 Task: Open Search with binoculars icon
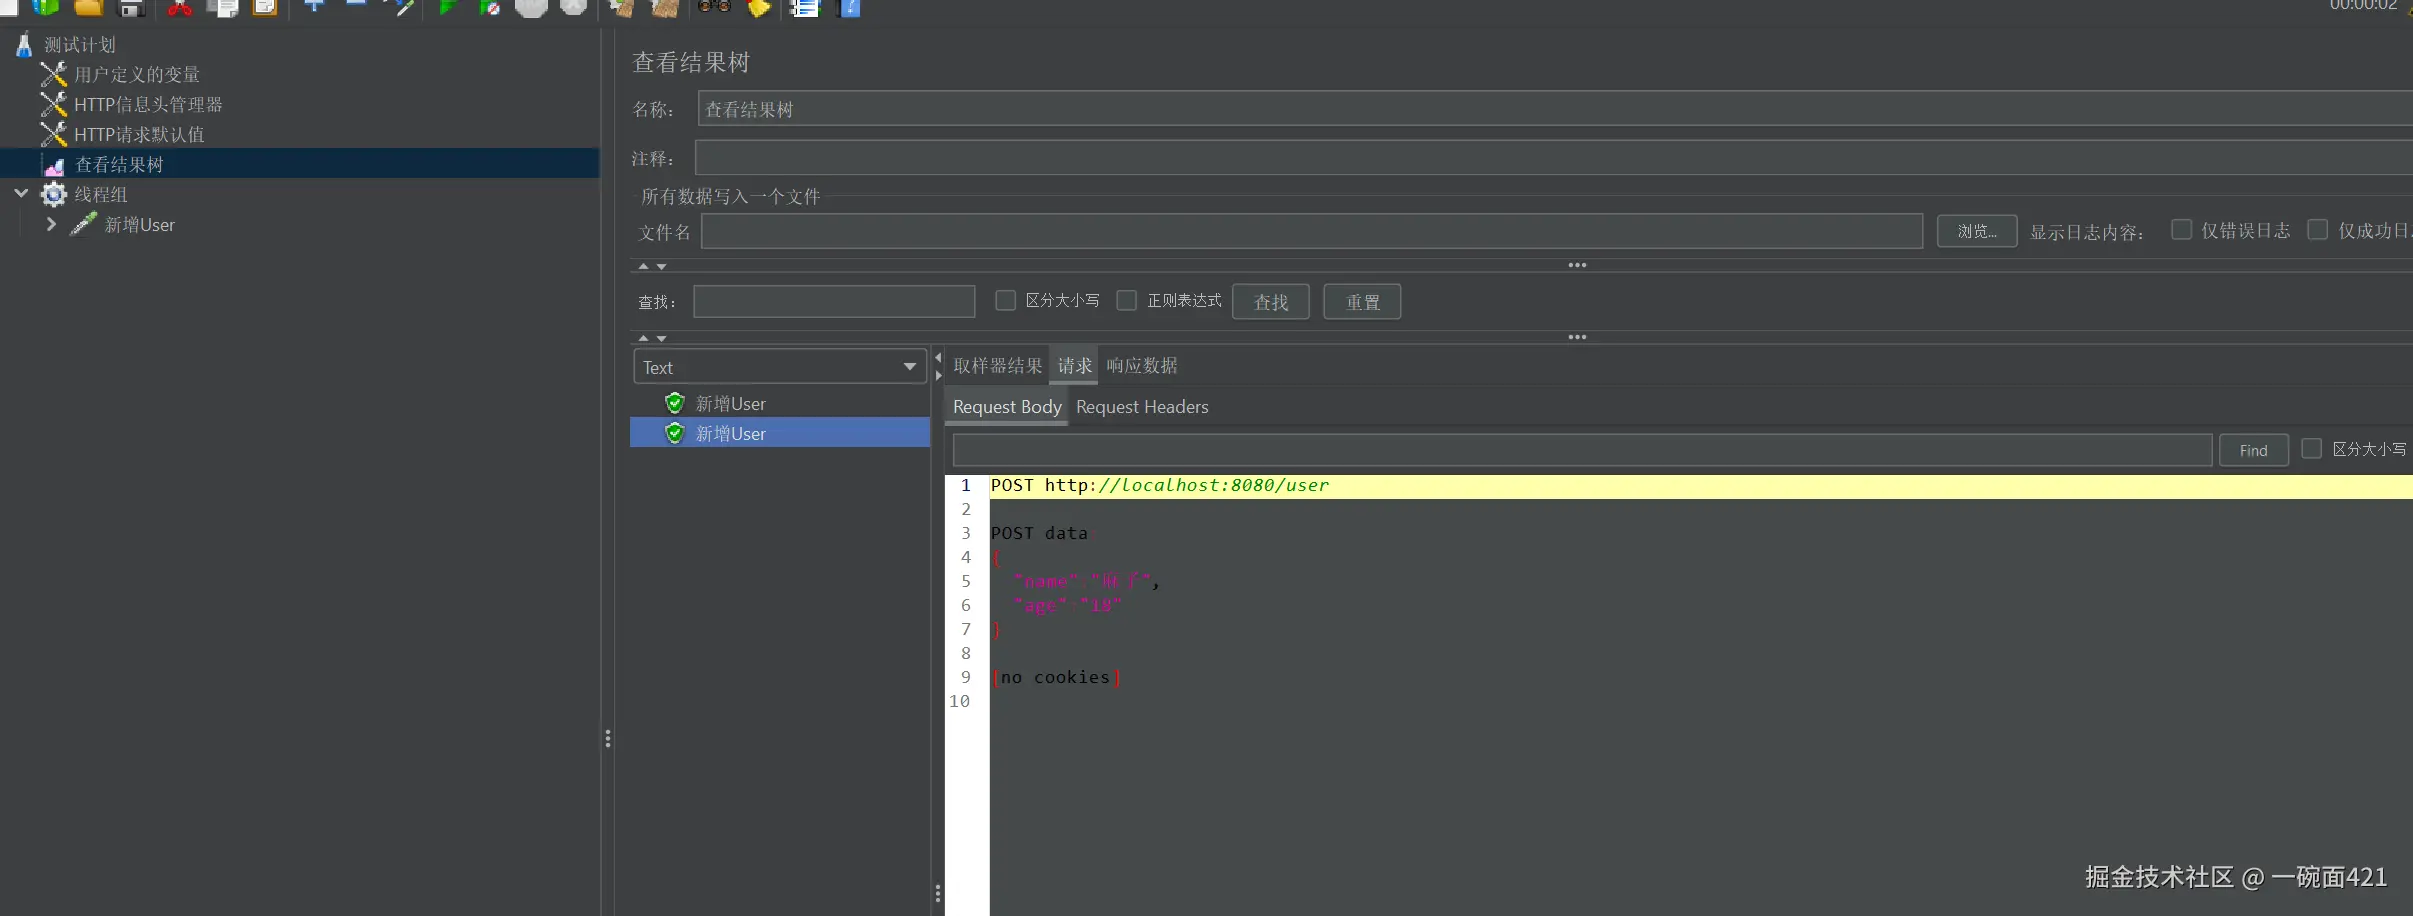click(714, 6)
